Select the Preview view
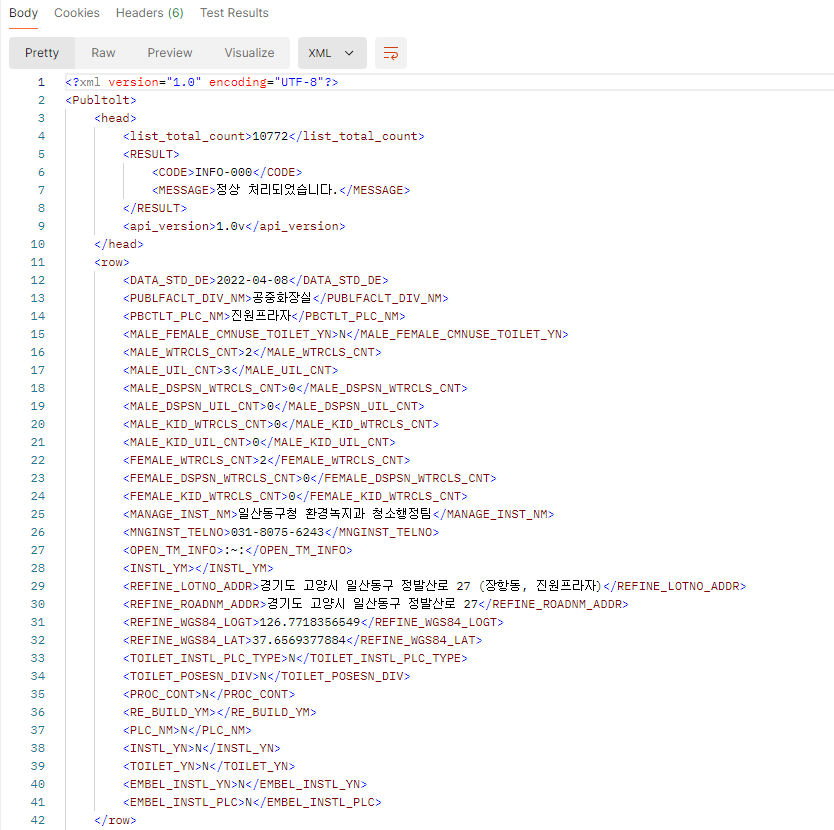This screenshot has height=830, width=834. pos(170,53)
